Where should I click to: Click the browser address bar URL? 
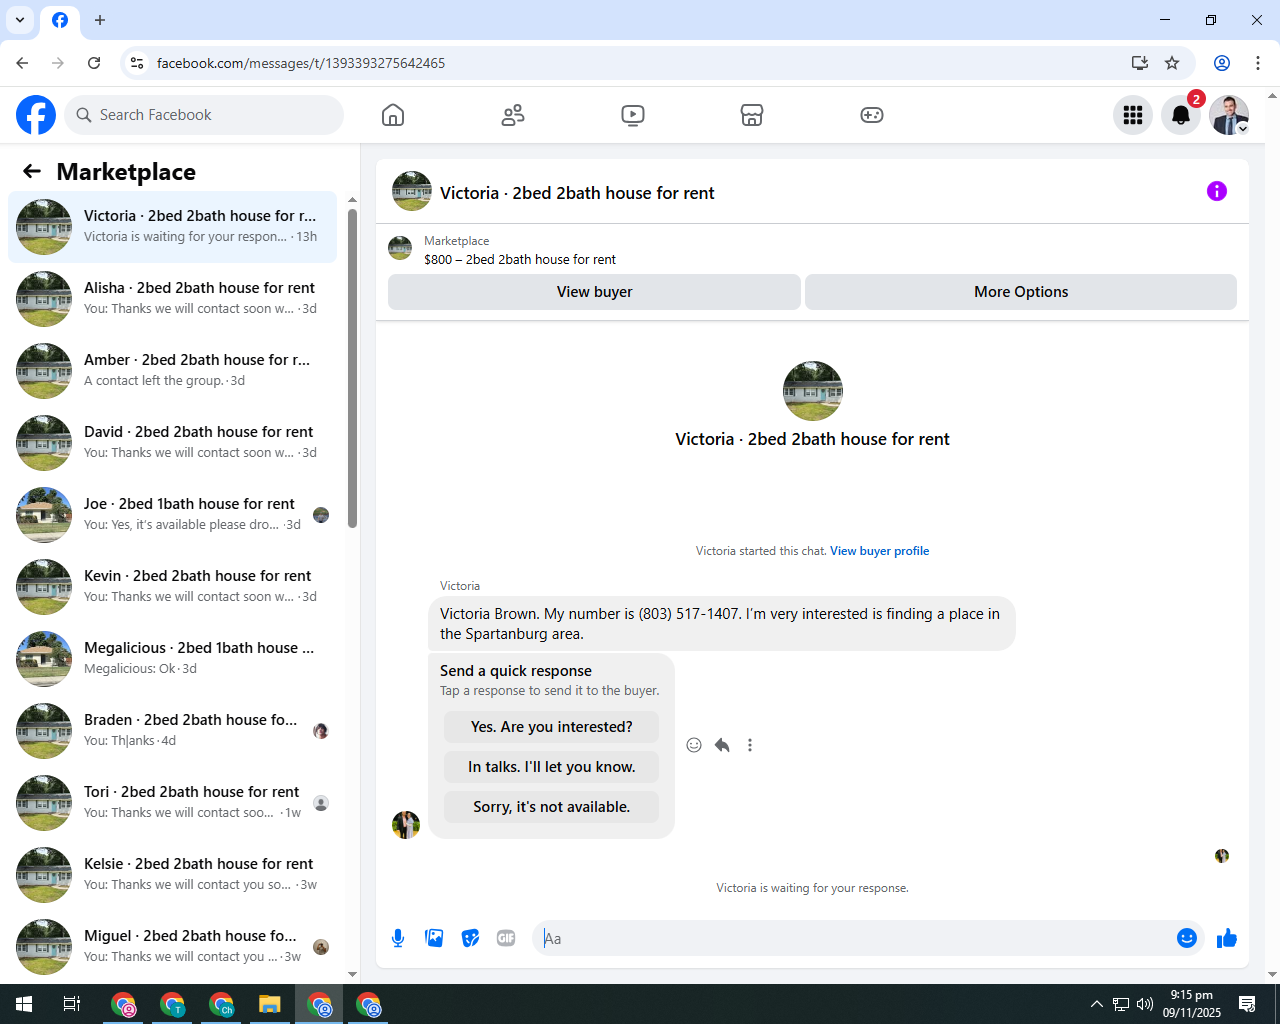(x=301, y=63)
